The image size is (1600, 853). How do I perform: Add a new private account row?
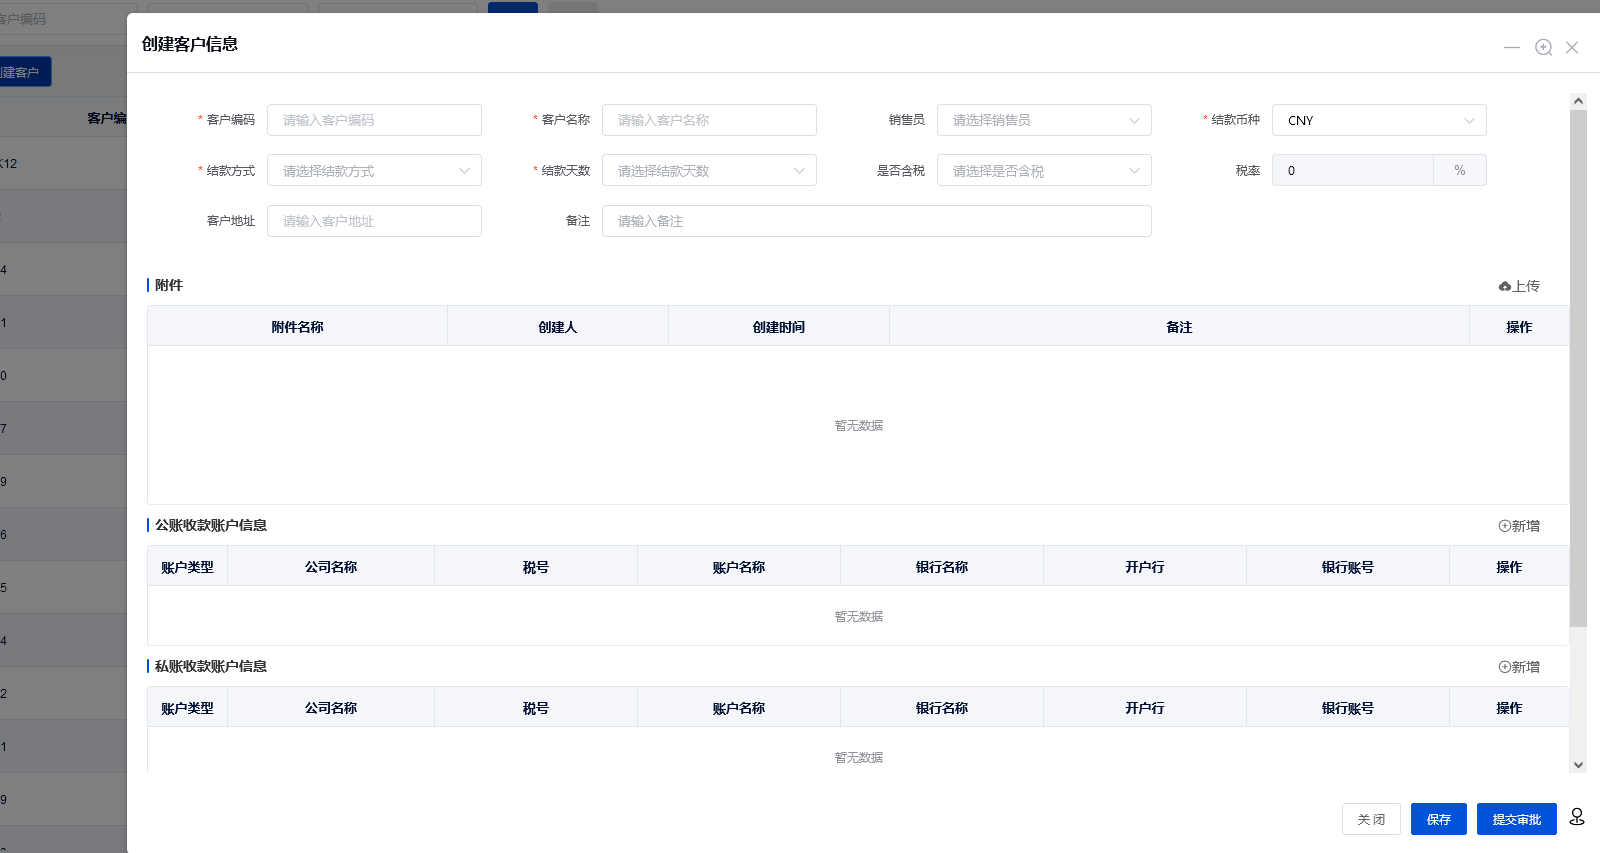click(x=1519, y=667)
